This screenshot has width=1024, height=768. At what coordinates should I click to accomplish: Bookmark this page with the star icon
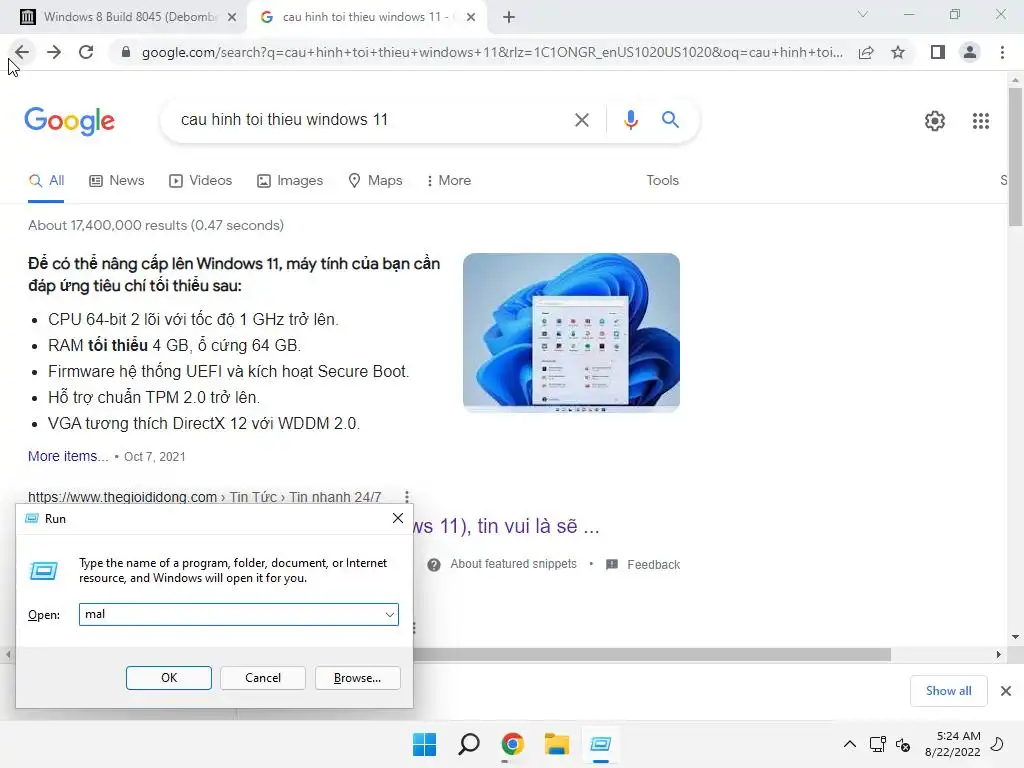click(898, 52)
